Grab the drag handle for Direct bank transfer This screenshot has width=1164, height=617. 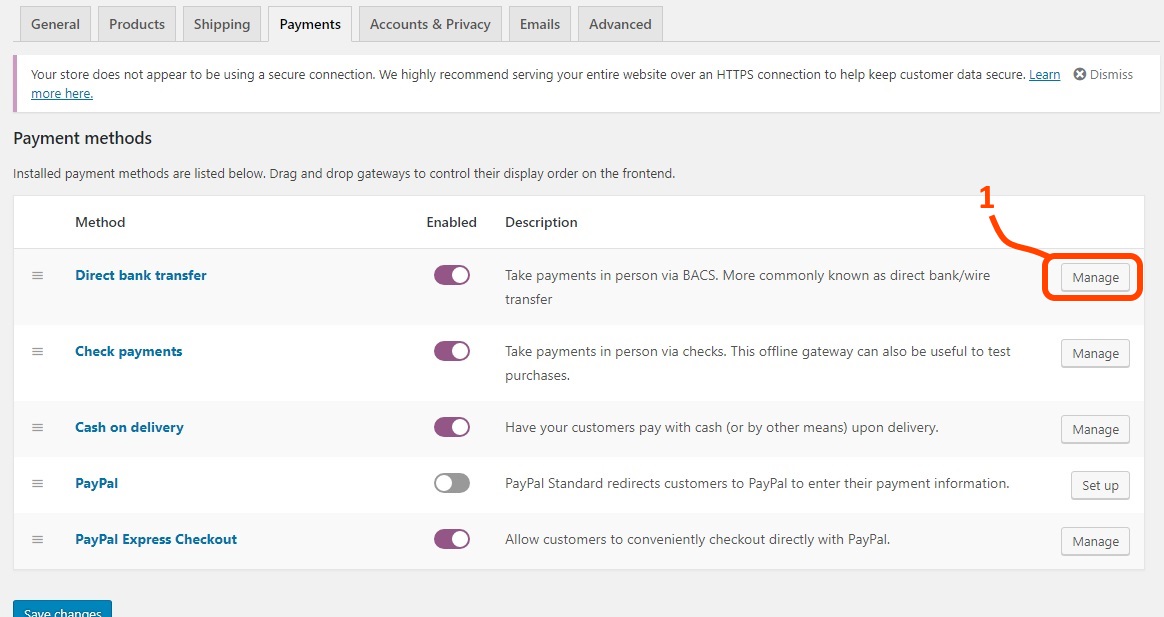[37, 275]
